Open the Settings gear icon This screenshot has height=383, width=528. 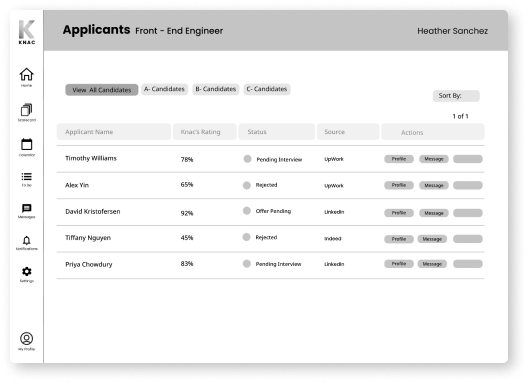coord(27,272)
